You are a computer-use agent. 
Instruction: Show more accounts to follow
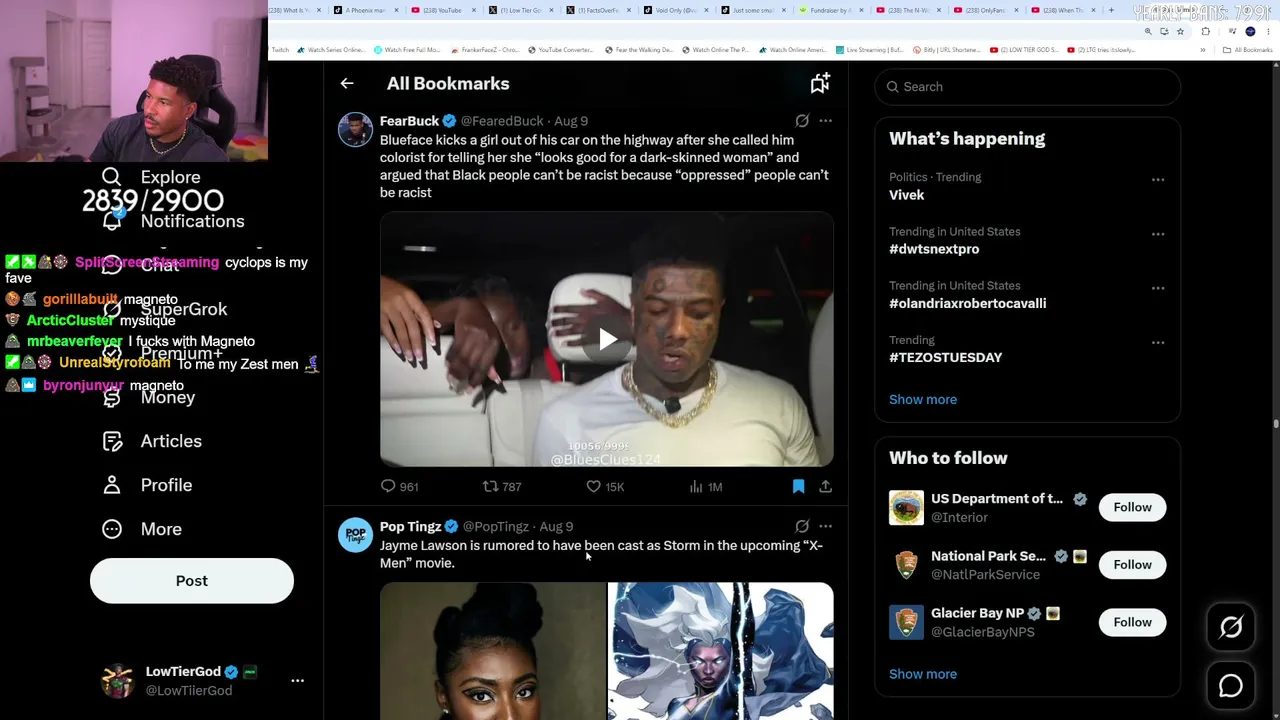[923, 674]
